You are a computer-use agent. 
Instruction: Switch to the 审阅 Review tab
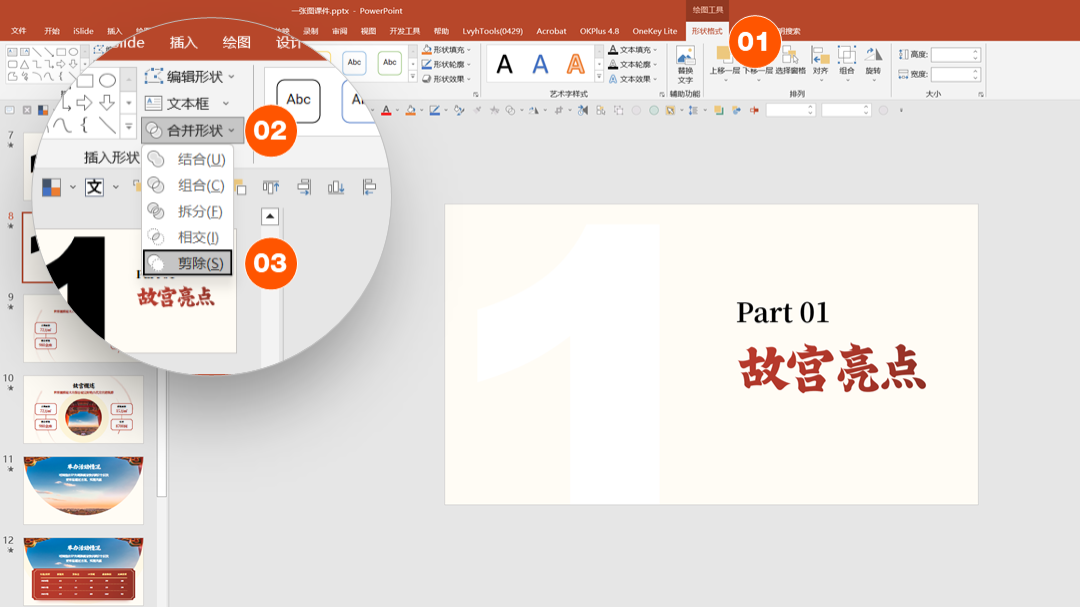pos(340,31)
